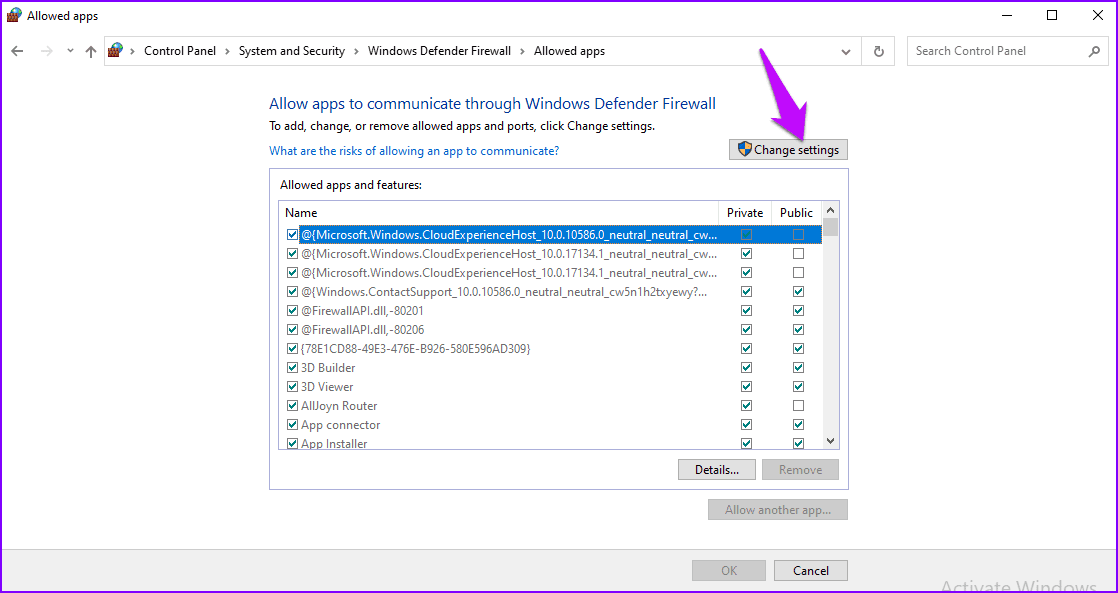
Task: Toggle the App Installer Public checkbox
Action: pyautogui.click(x=799, y=443)
